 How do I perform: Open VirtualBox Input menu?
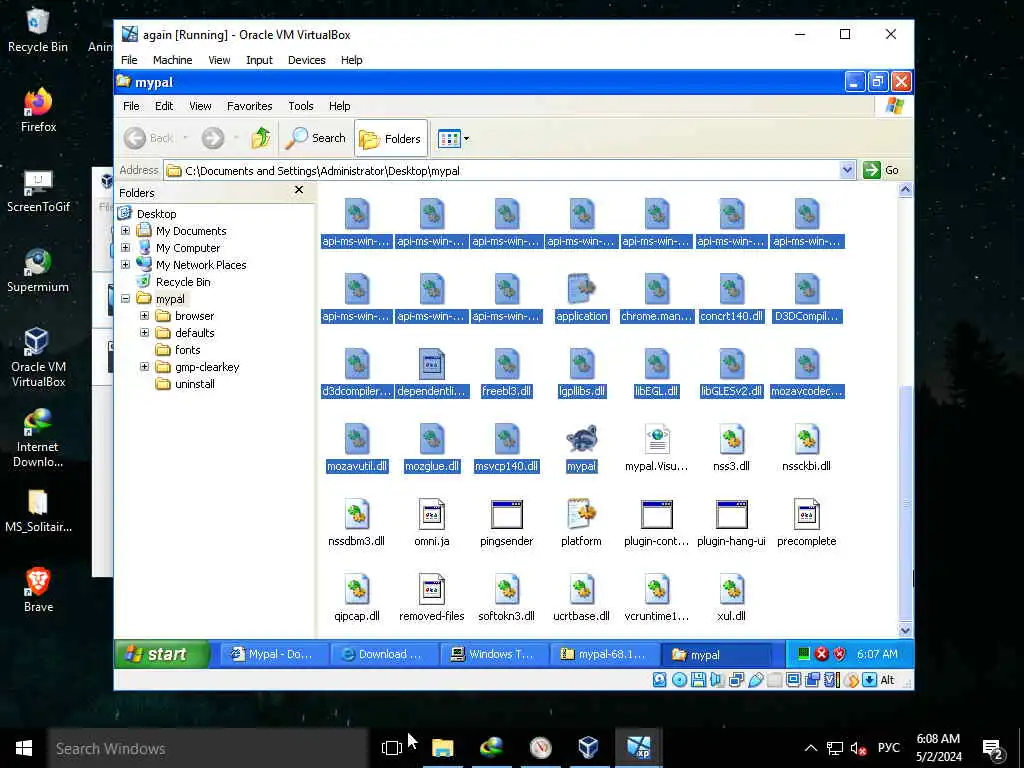click(x=259, y=60)
